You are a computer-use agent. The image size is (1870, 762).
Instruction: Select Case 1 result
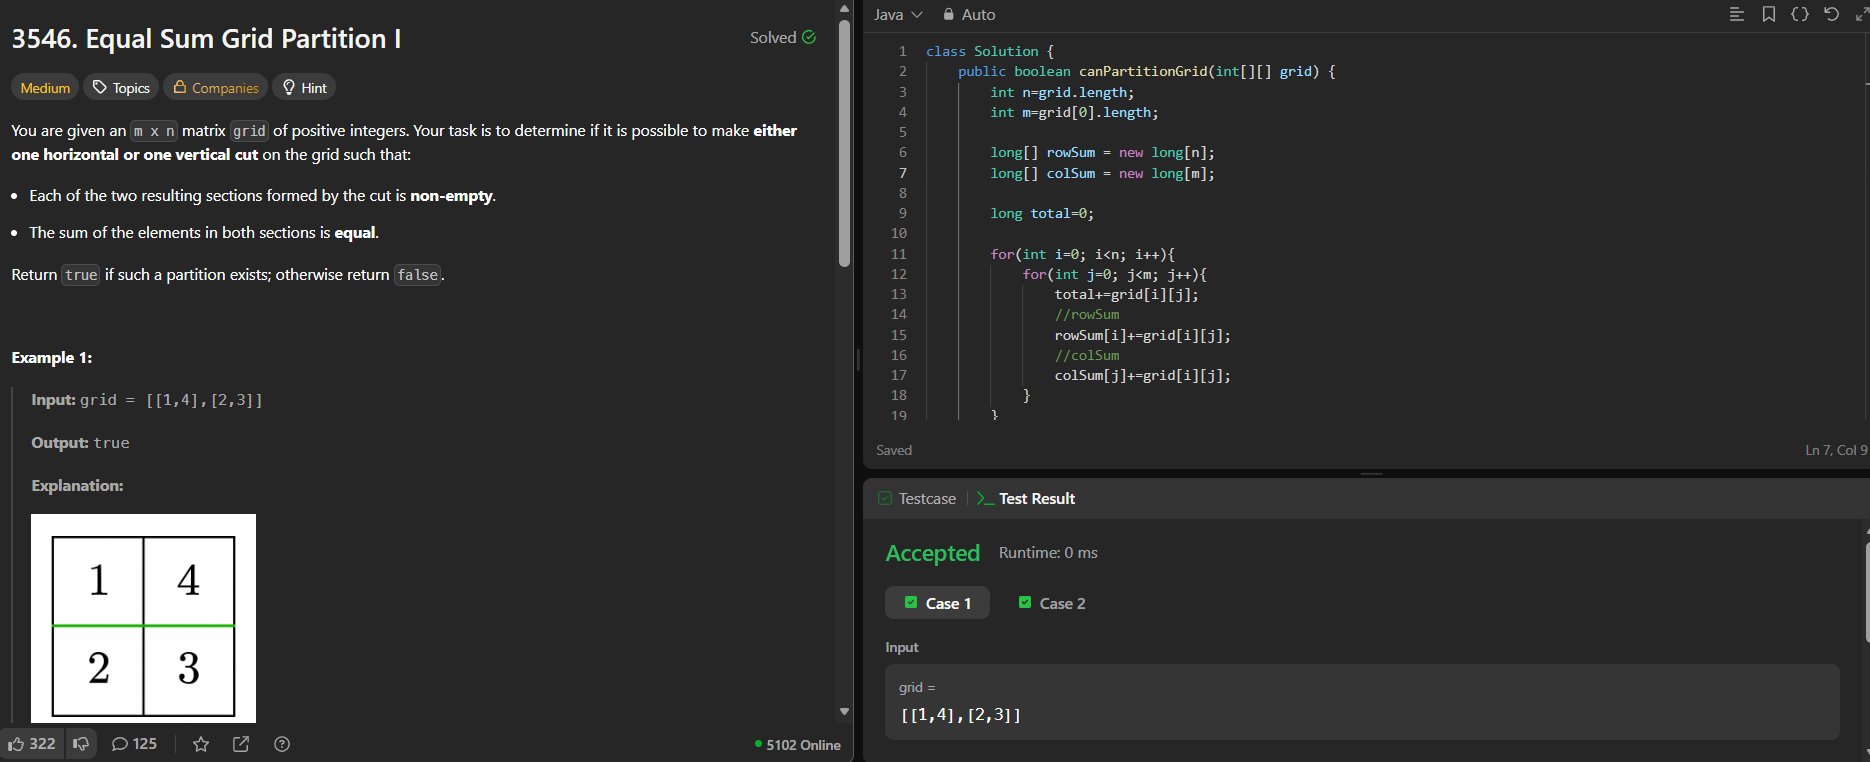(x=937, y=603)
